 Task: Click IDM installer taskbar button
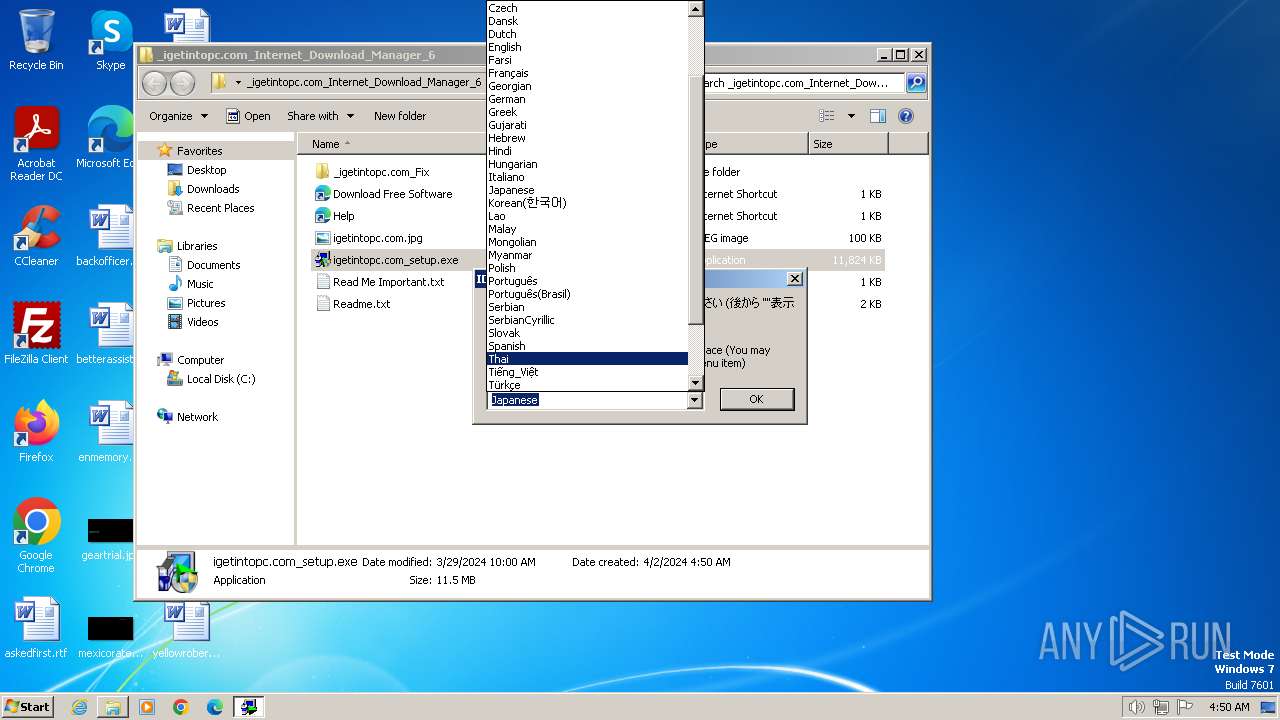(x=248, y=707)
